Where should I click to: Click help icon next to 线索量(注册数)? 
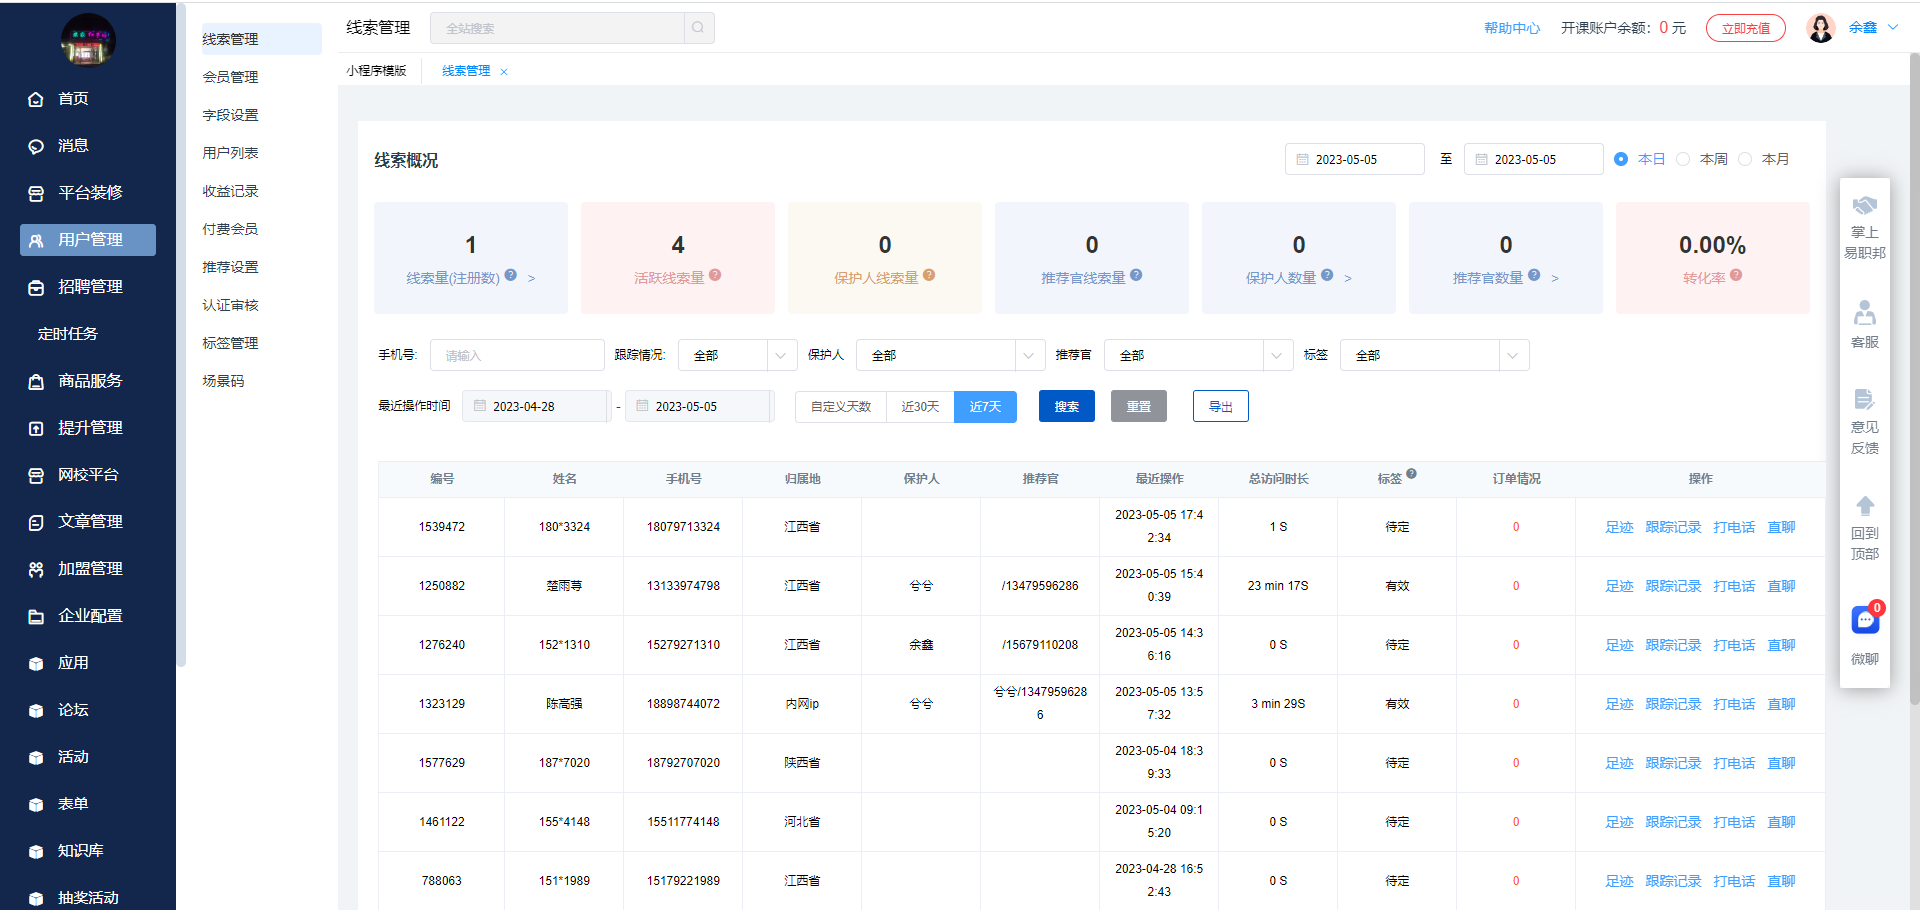coord(511,275)
